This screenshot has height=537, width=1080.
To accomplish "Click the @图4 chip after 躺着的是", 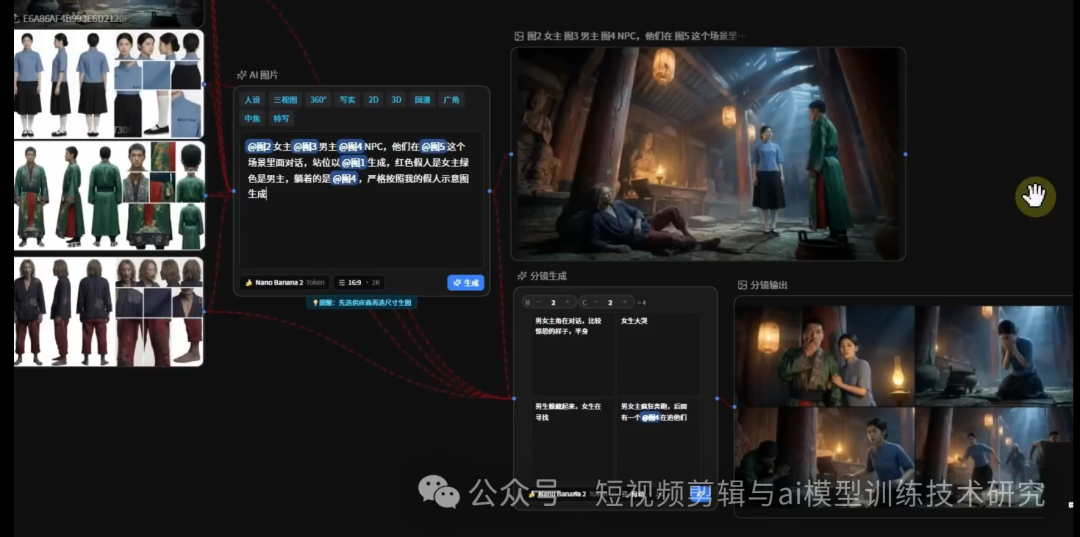I will [344, 179].
